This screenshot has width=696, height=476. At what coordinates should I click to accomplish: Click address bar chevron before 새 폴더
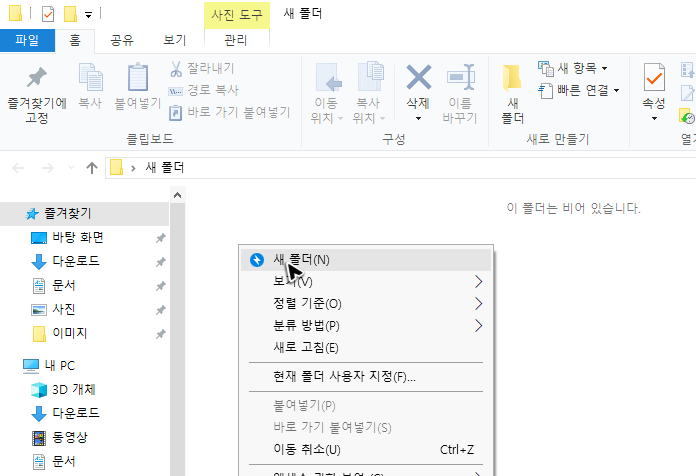coord(133,168)
